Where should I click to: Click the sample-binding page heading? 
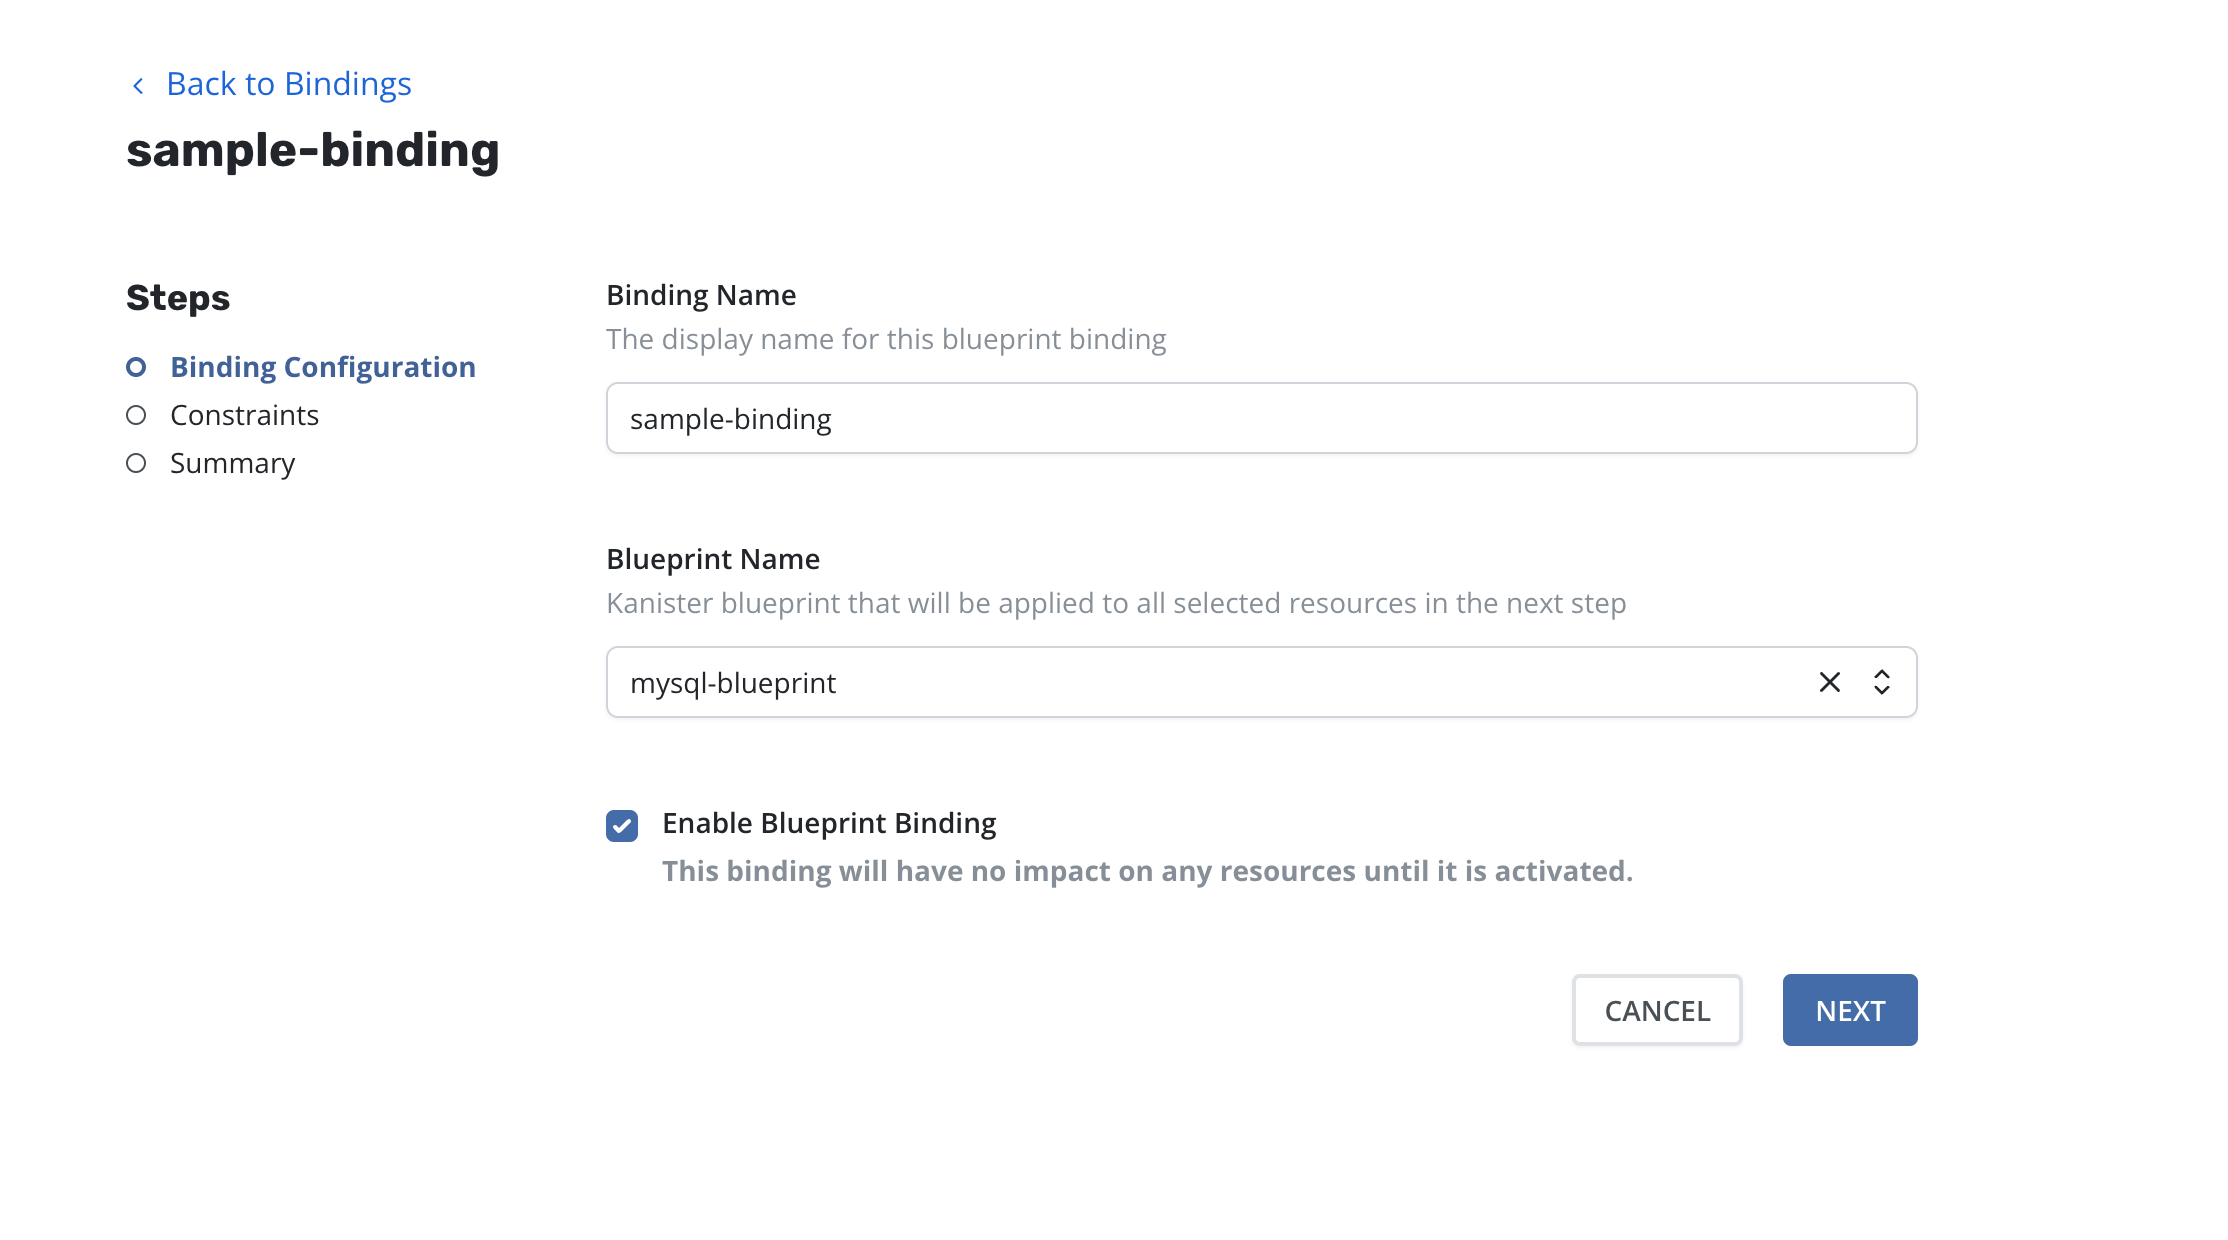[x=313, y=150]
